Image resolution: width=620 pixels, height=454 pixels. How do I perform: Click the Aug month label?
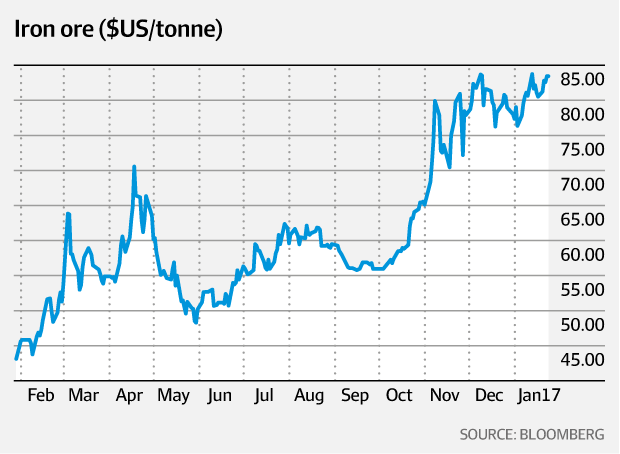tap(309, 396)
